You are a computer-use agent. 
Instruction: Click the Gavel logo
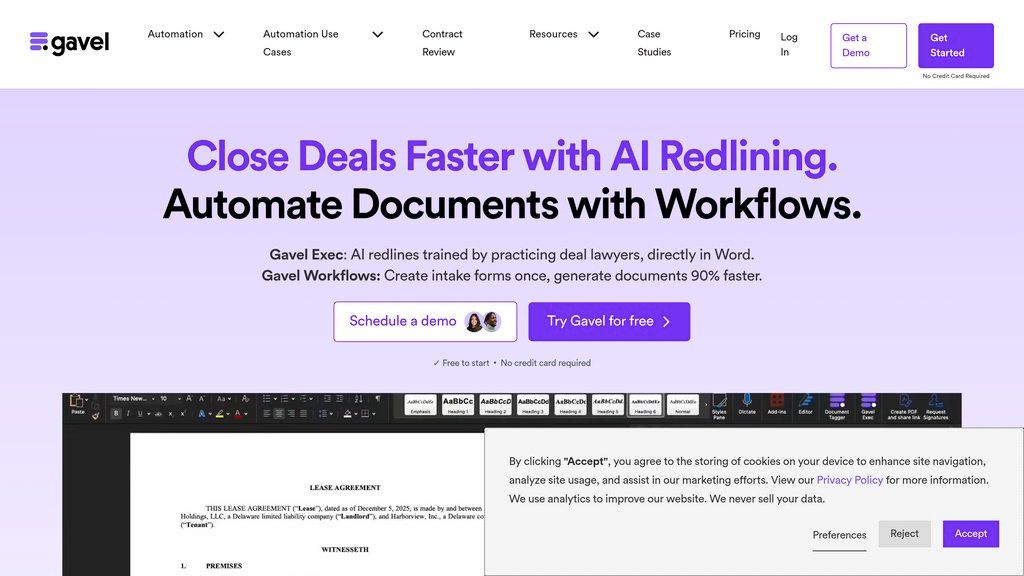click(69, 42)
